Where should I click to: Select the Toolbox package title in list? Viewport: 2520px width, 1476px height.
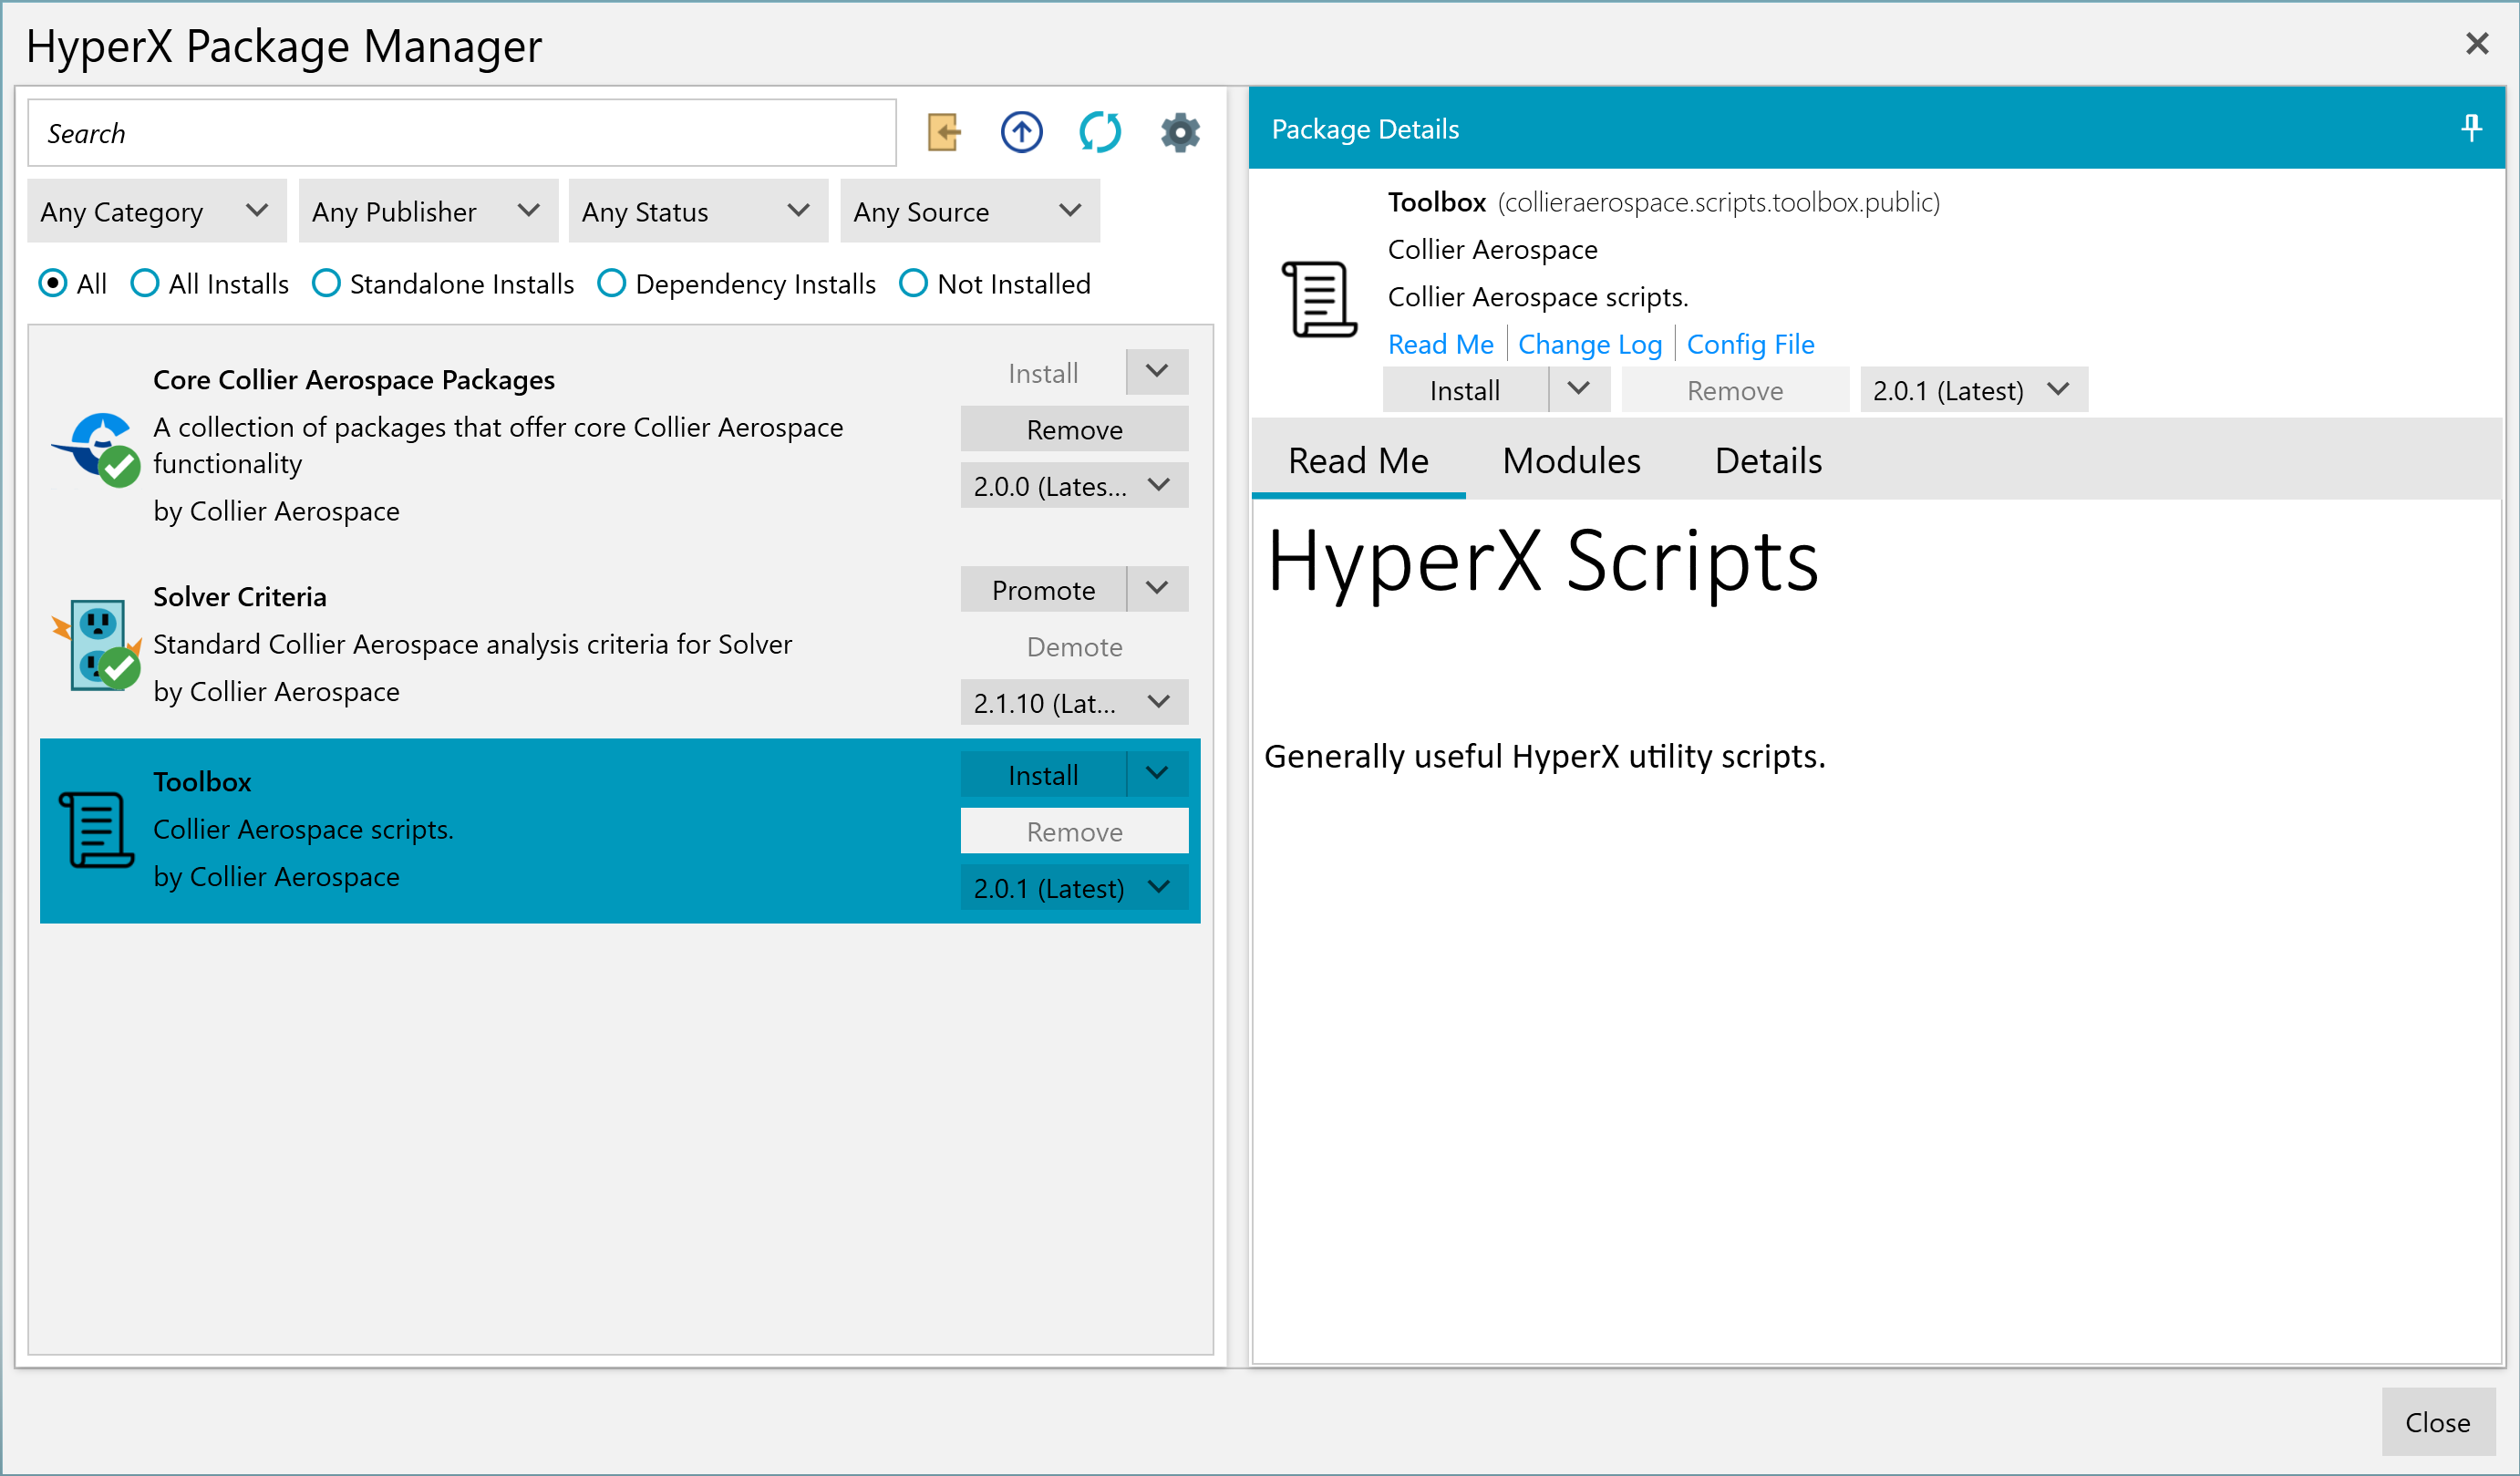[202, 782]
